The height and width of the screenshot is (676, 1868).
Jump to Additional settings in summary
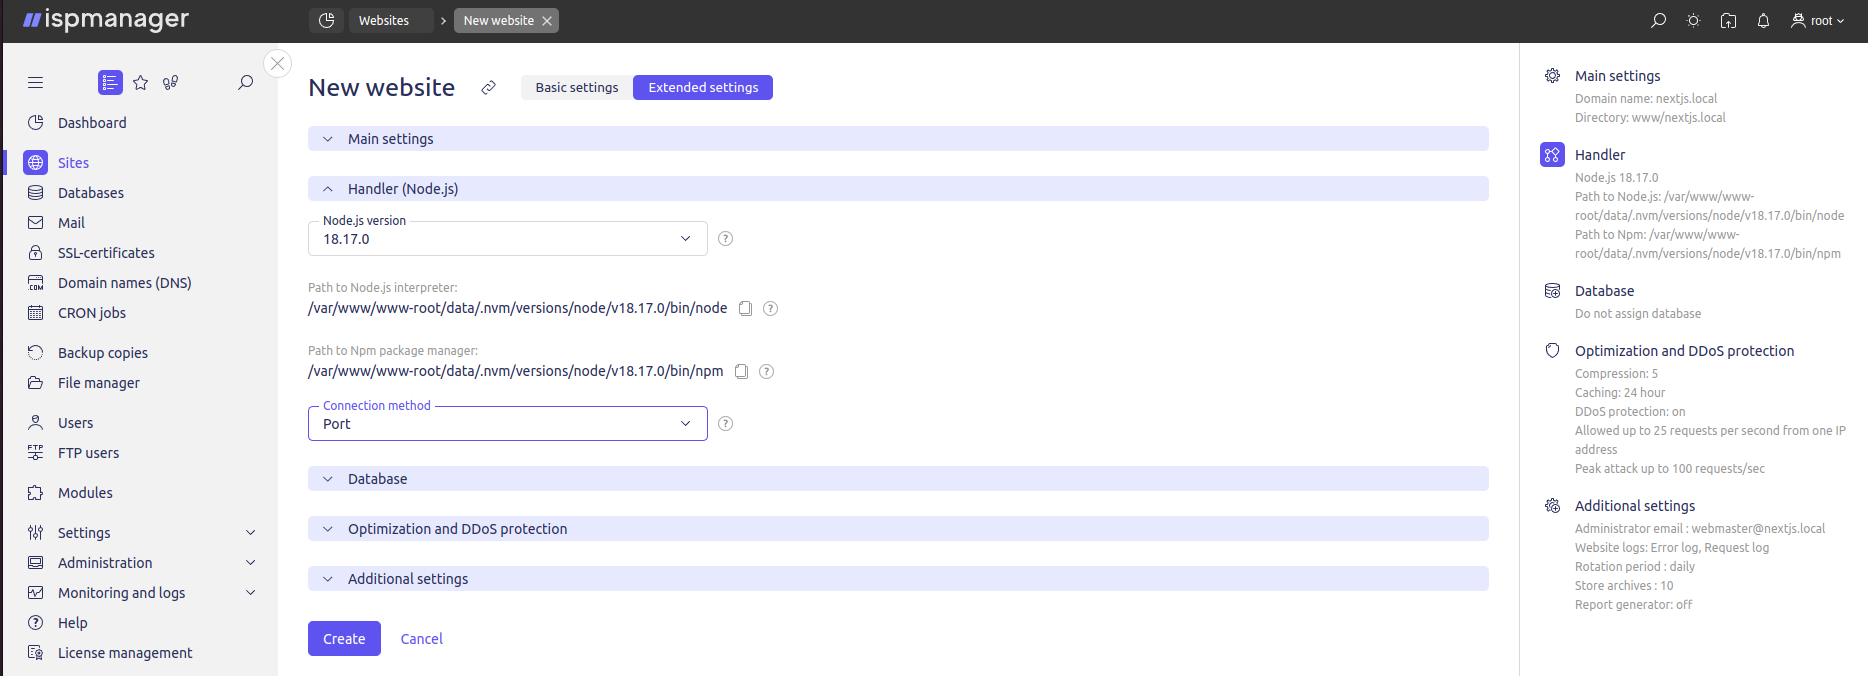point(1635,506)
